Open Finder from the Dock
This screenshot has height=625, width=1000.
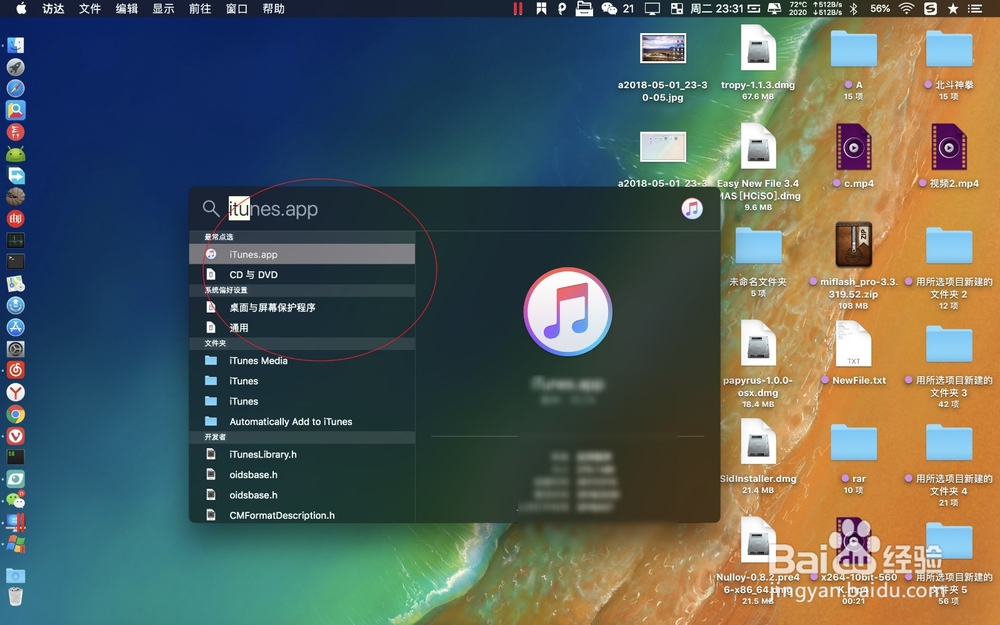pos(16,45)
